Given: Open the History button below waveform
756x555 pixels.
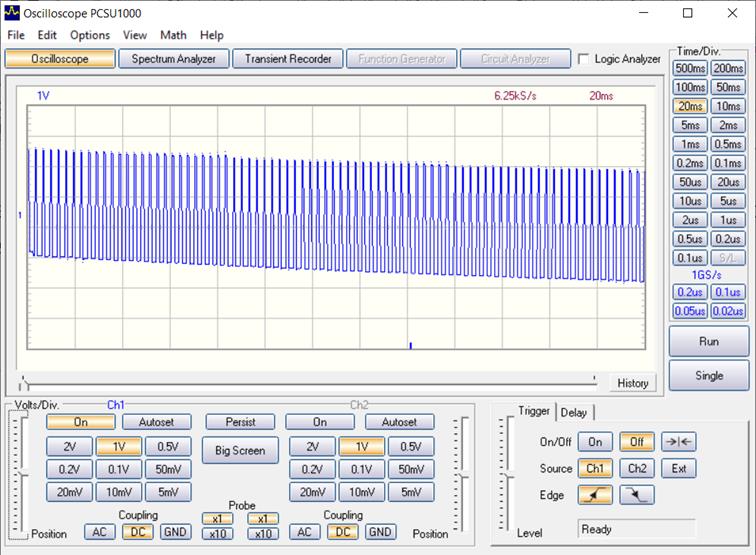Looking at the screenshot, I should pos(632,383).
